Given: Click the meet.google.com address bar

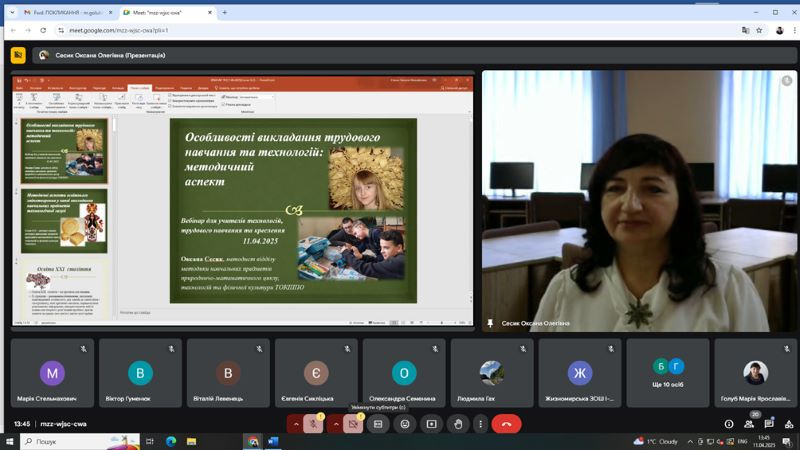Looking at the screenshot, I should pyautogui.click(x=398, y=31).
